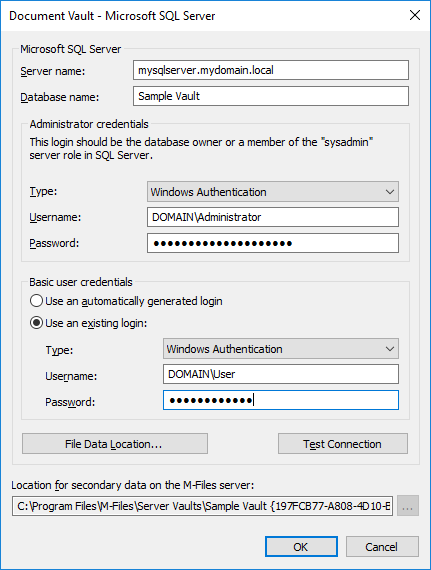Click the Use an existing login label
Viewport: 431px width, 570px height.
coord(96,323)
